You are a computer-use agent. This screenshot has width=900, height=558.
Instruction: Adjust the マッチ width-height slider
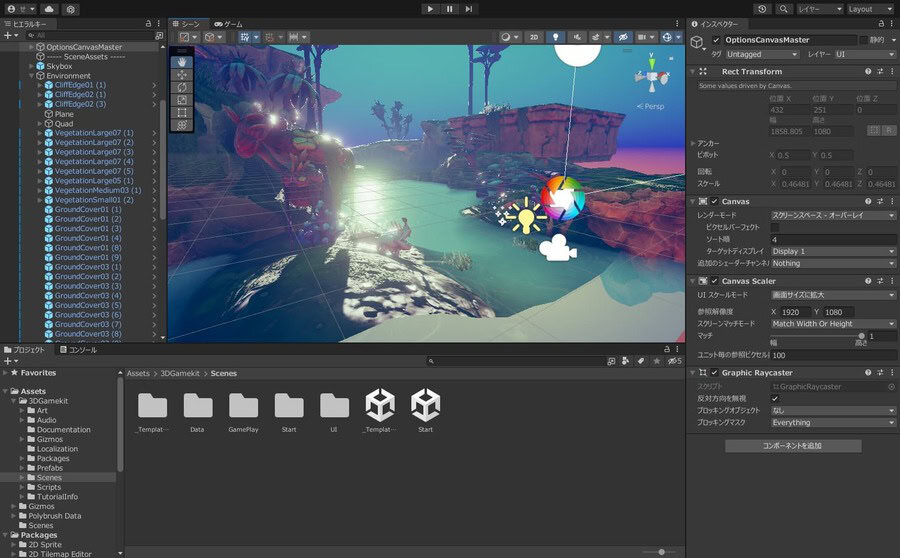(x=816, y=336)
